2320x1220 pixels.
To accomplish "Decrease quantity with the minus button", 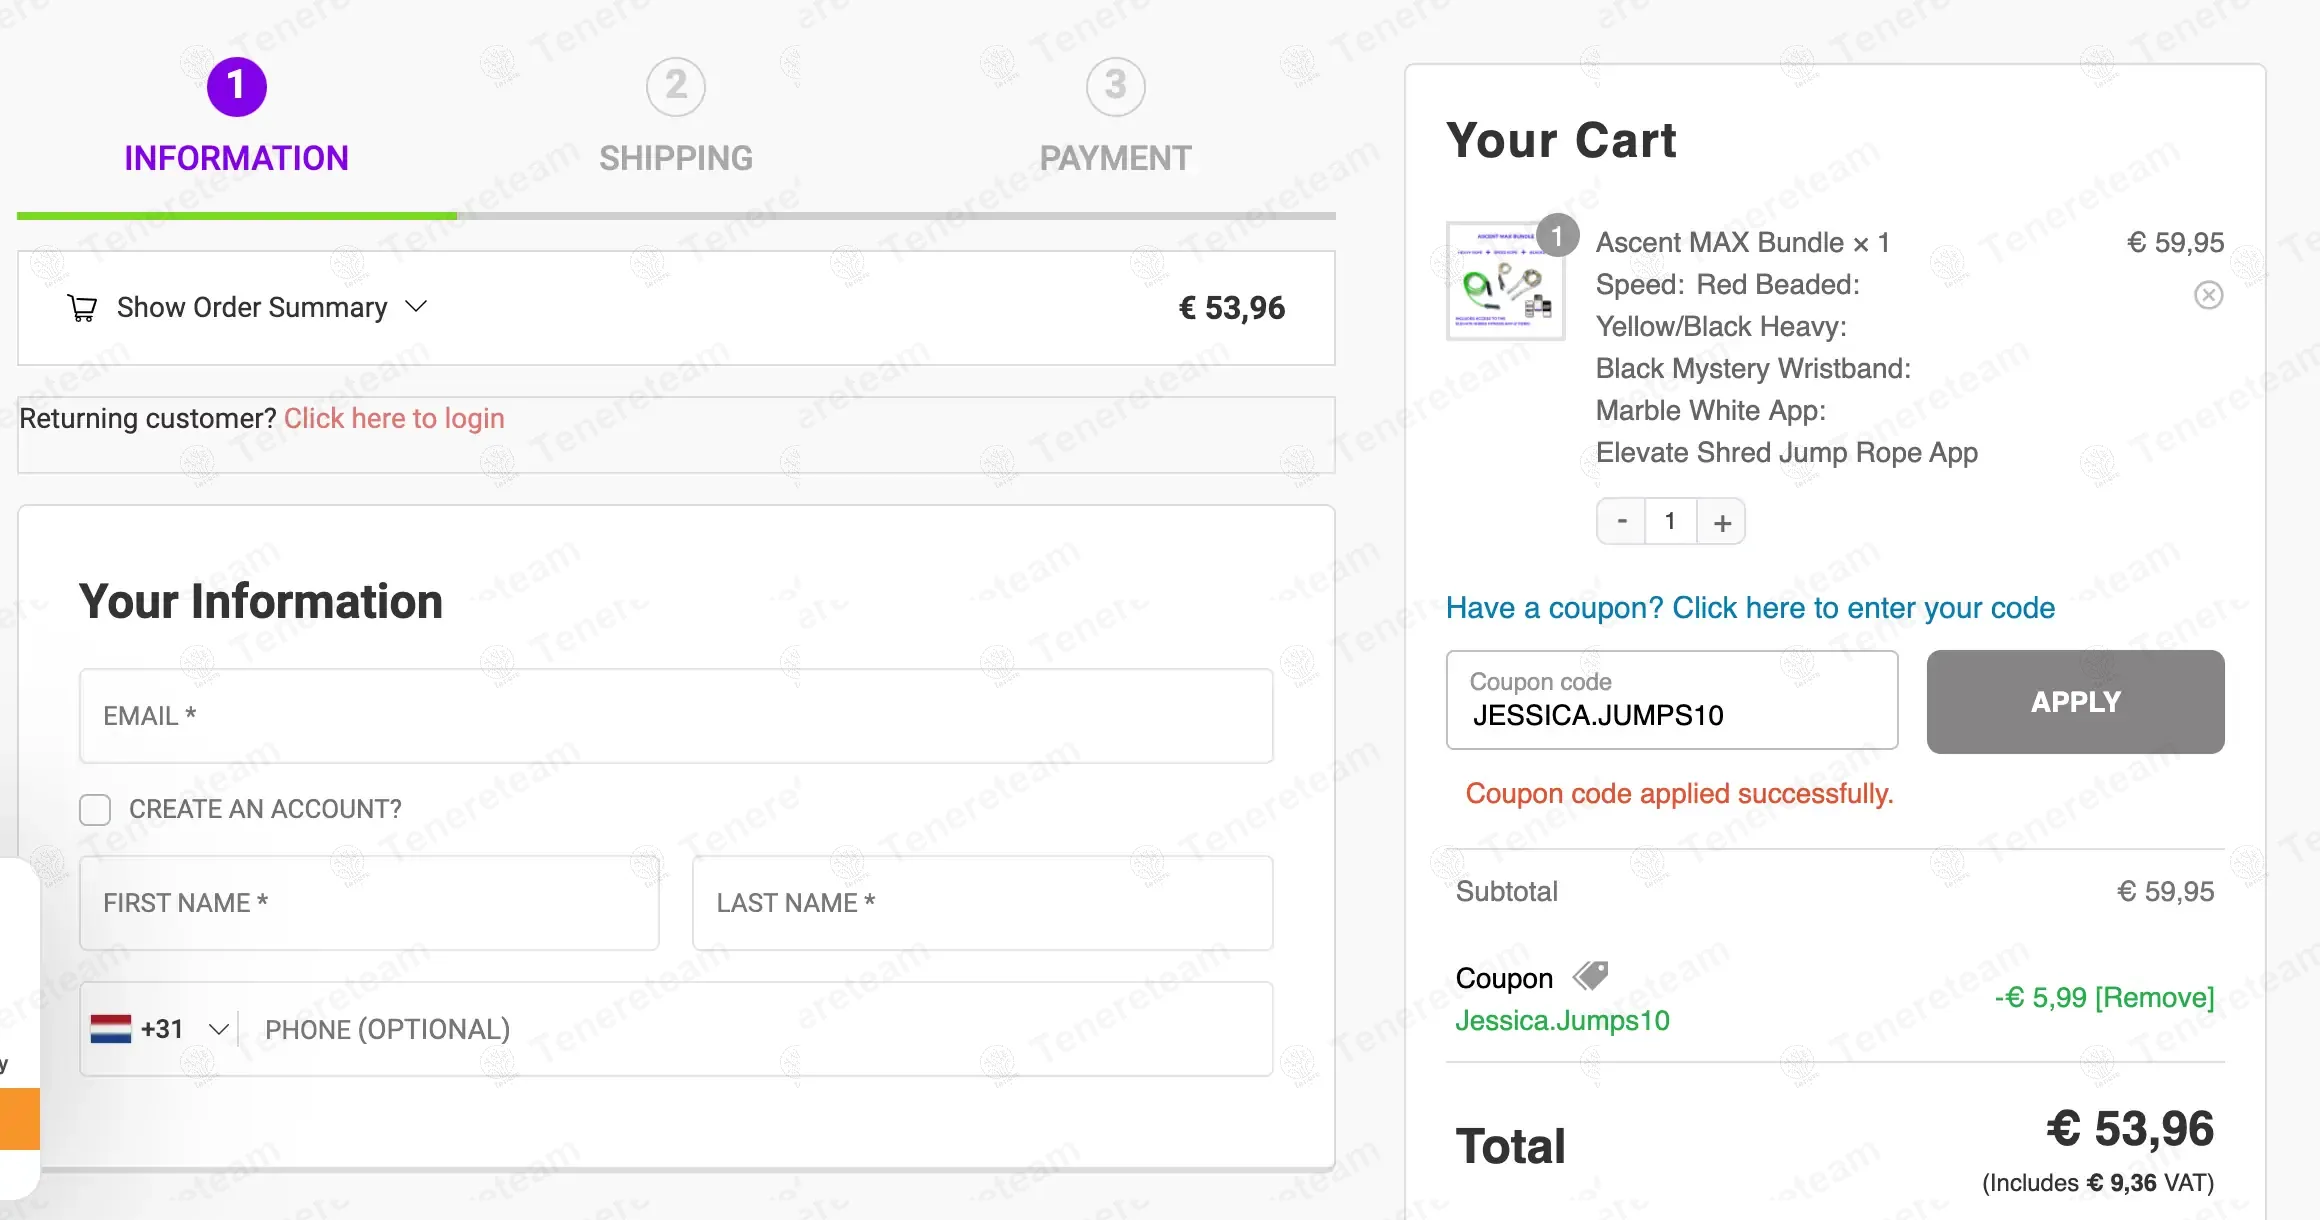I will (x=1622, y=521).
